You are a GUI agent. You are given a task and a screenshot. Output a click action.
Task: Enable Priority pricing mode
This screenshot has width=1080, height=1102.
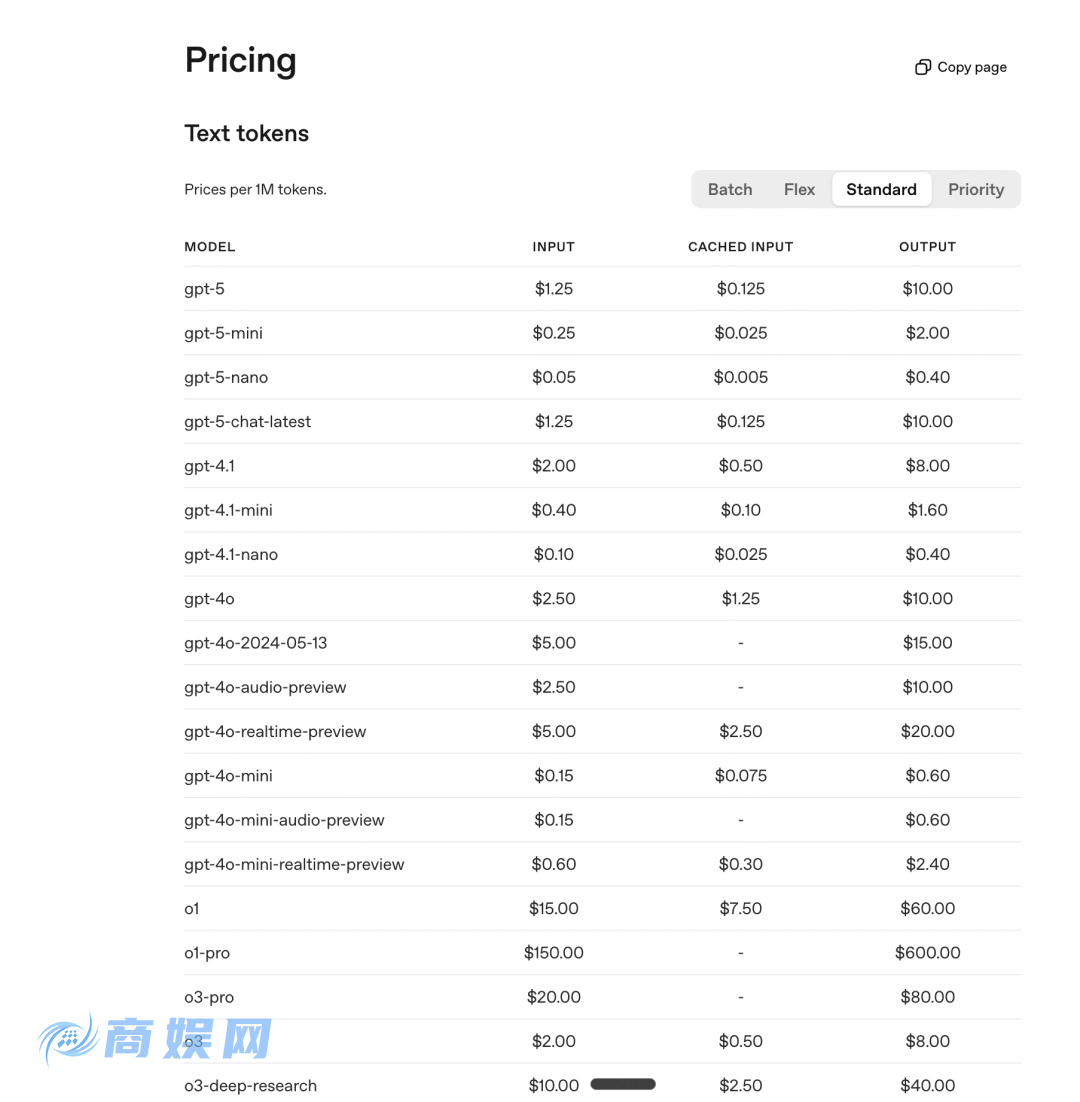click(x=975, y=189)
